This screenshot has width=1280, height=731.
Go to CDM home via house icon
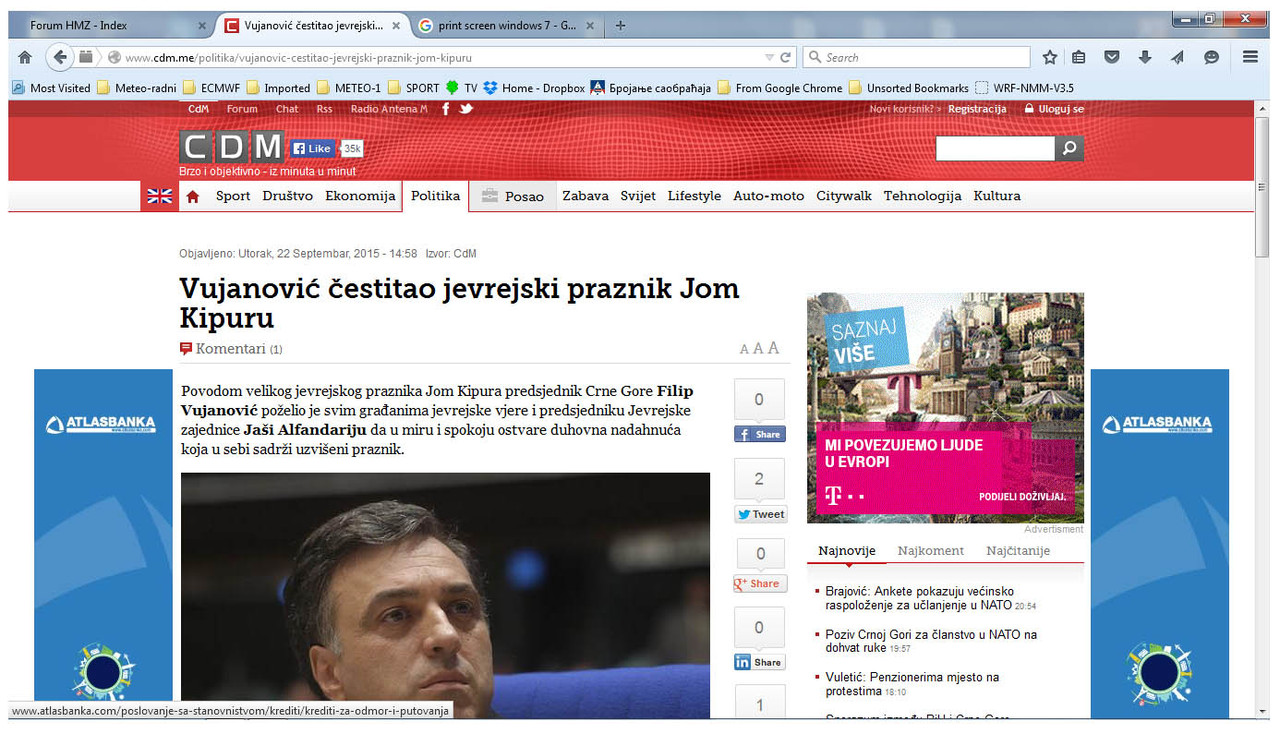(193, 196)
